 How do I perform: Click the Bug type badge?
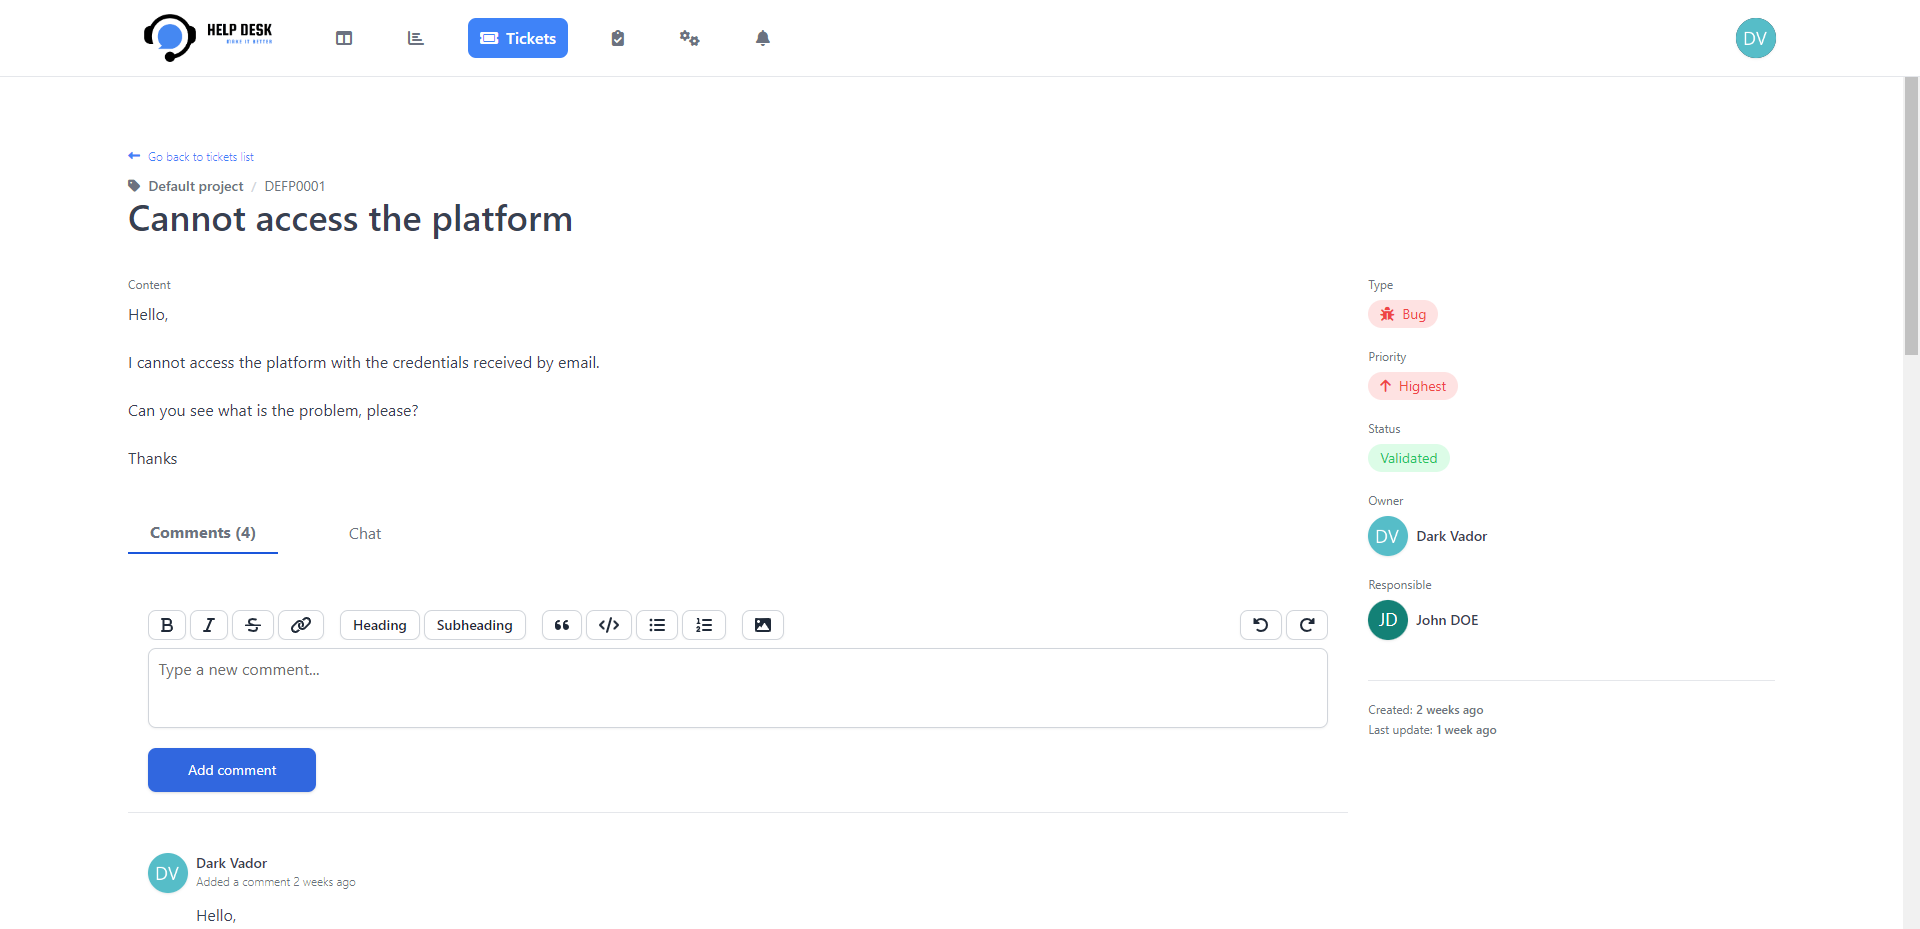1403,314
